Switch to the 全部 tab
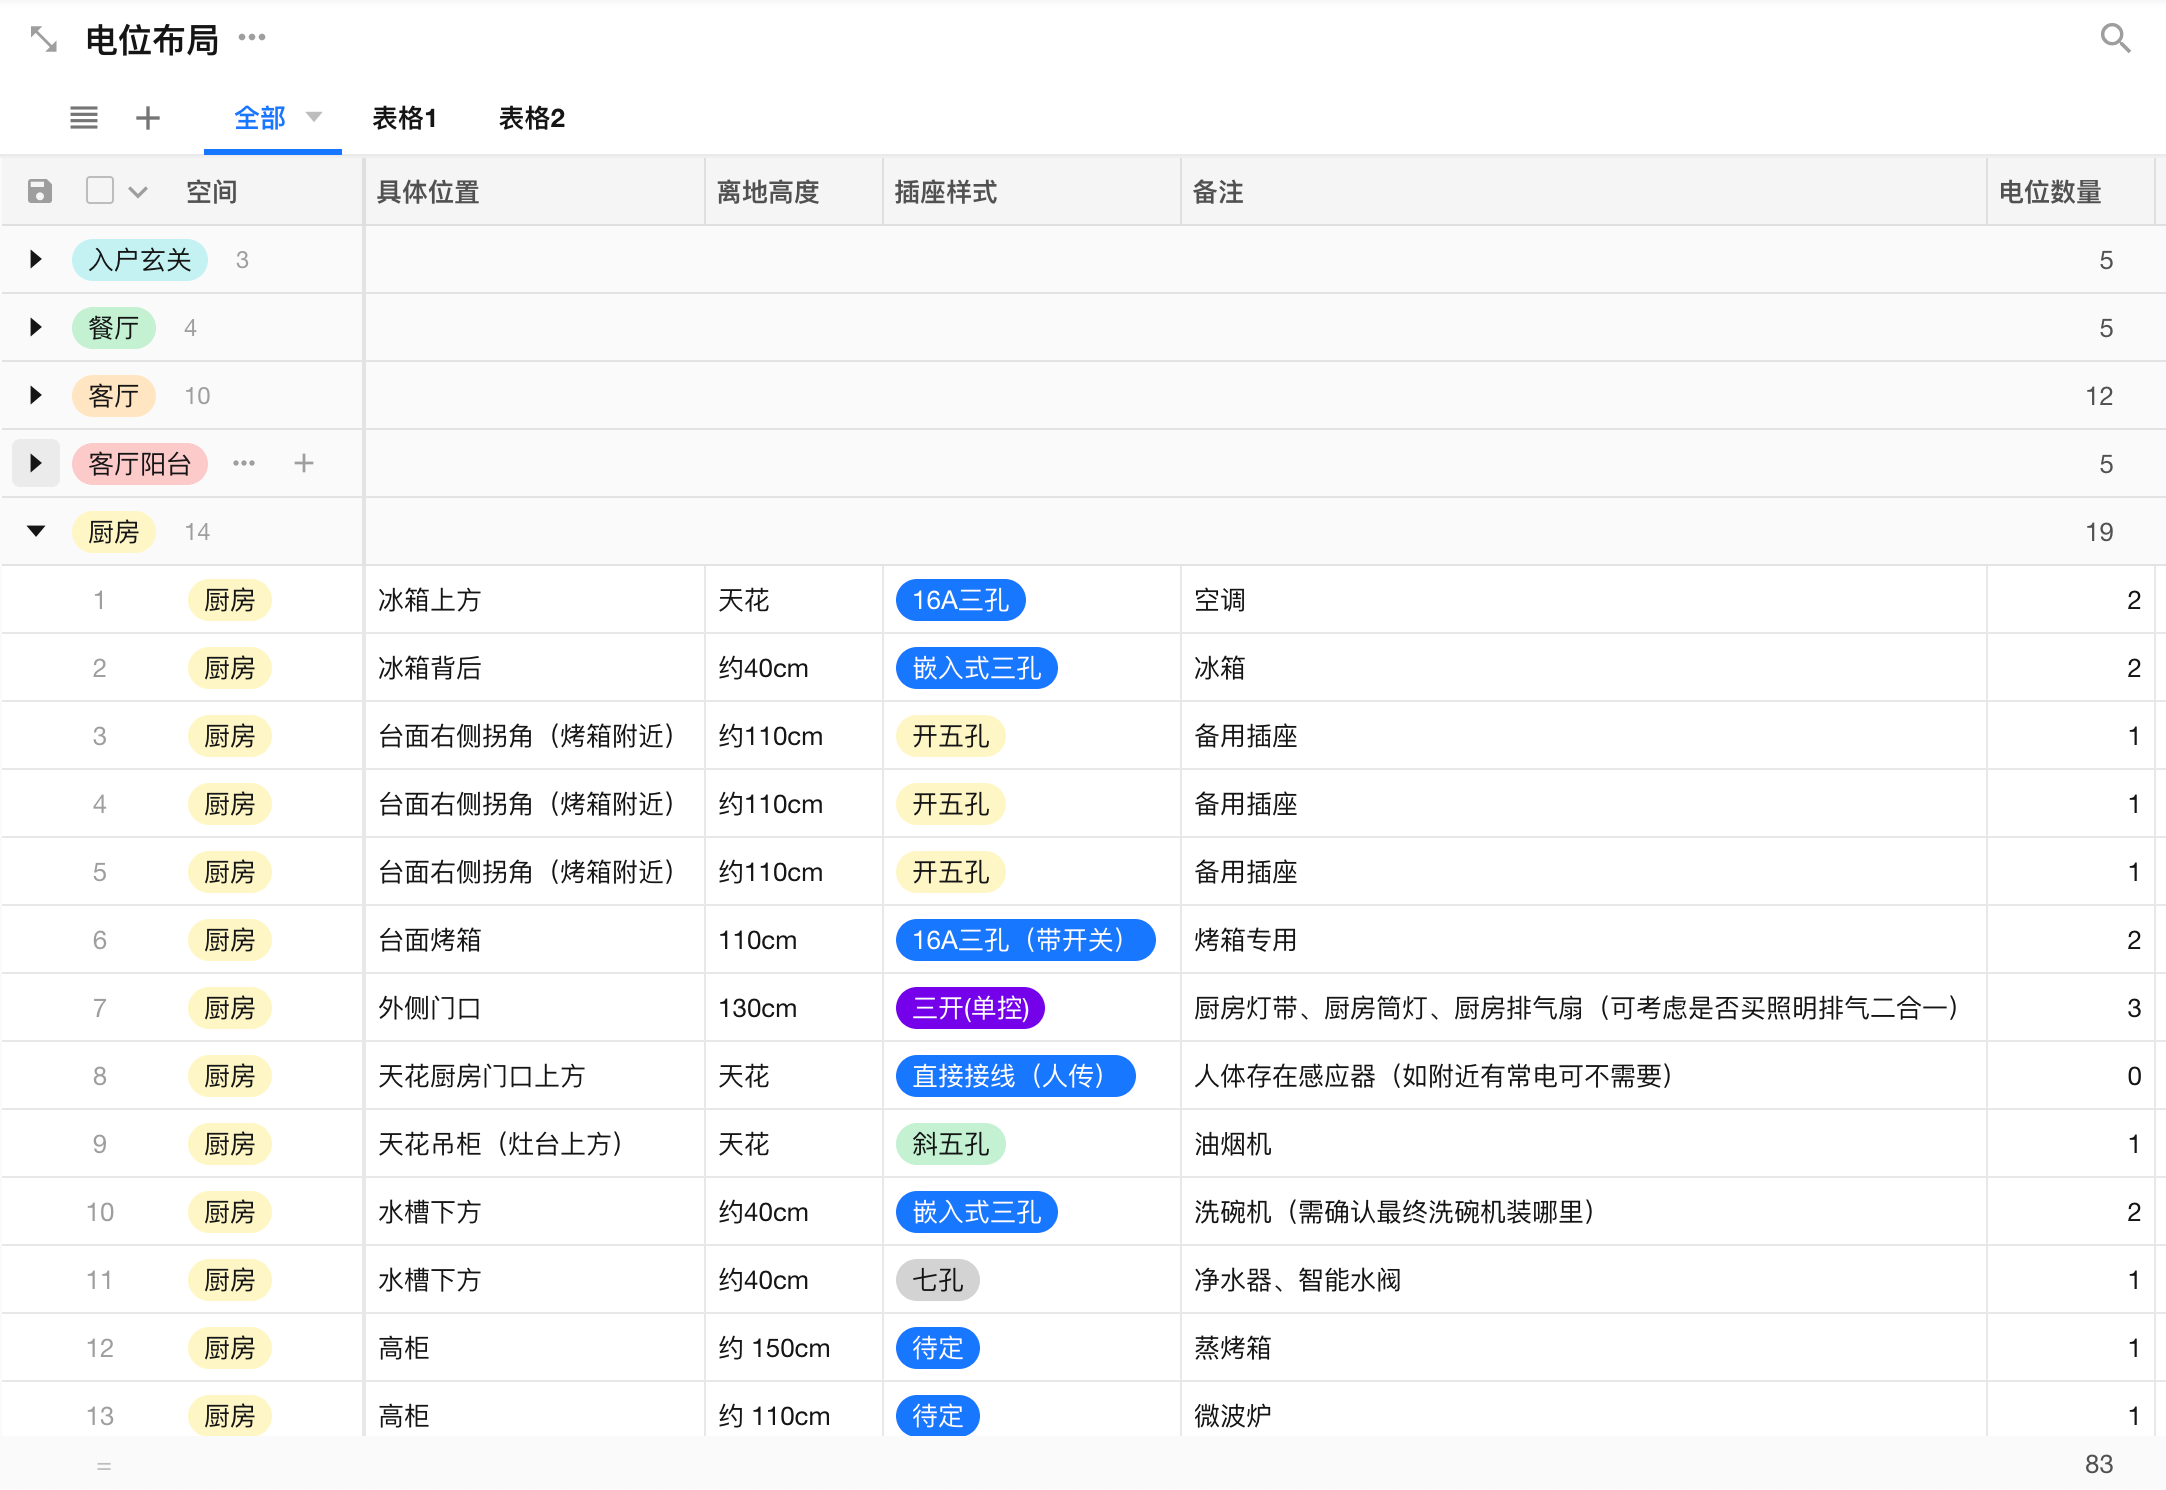2166x1490 pixels. [260, 118]
